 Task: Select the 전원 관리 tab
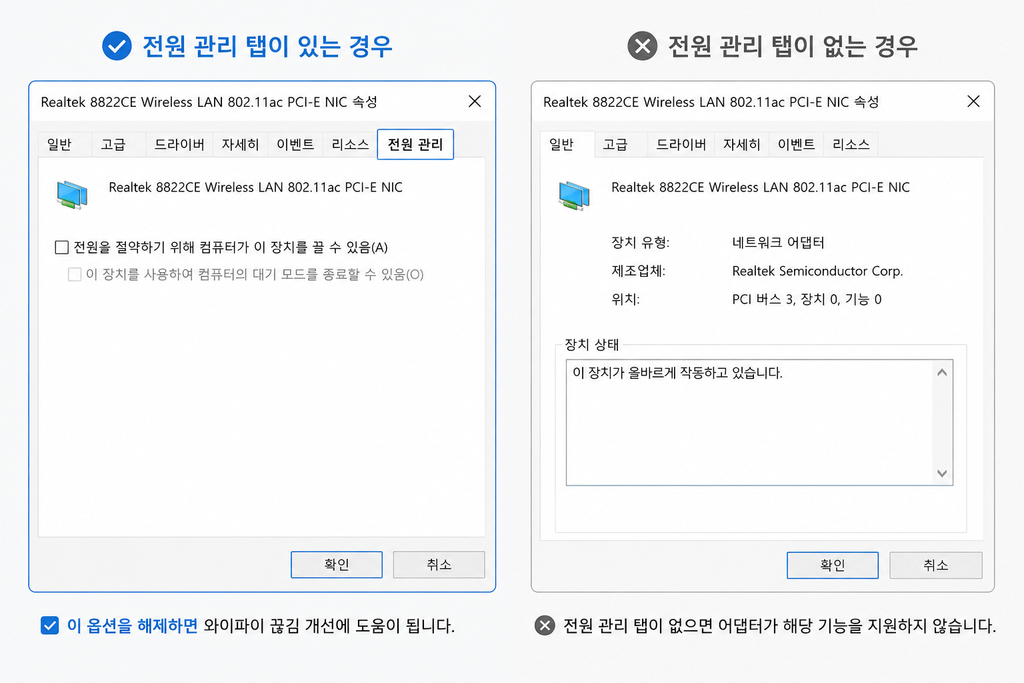click(x=415, y=144)
